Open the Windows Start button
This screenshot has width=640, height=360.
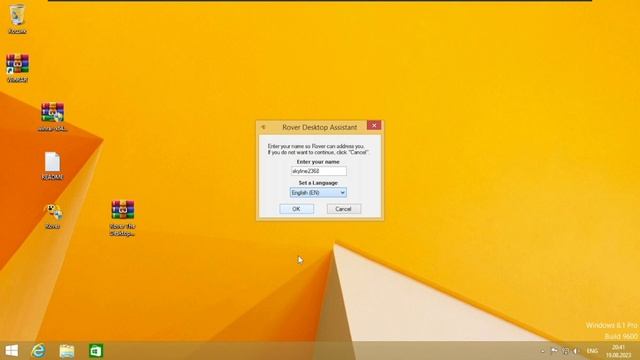click(x=11, y=351)
